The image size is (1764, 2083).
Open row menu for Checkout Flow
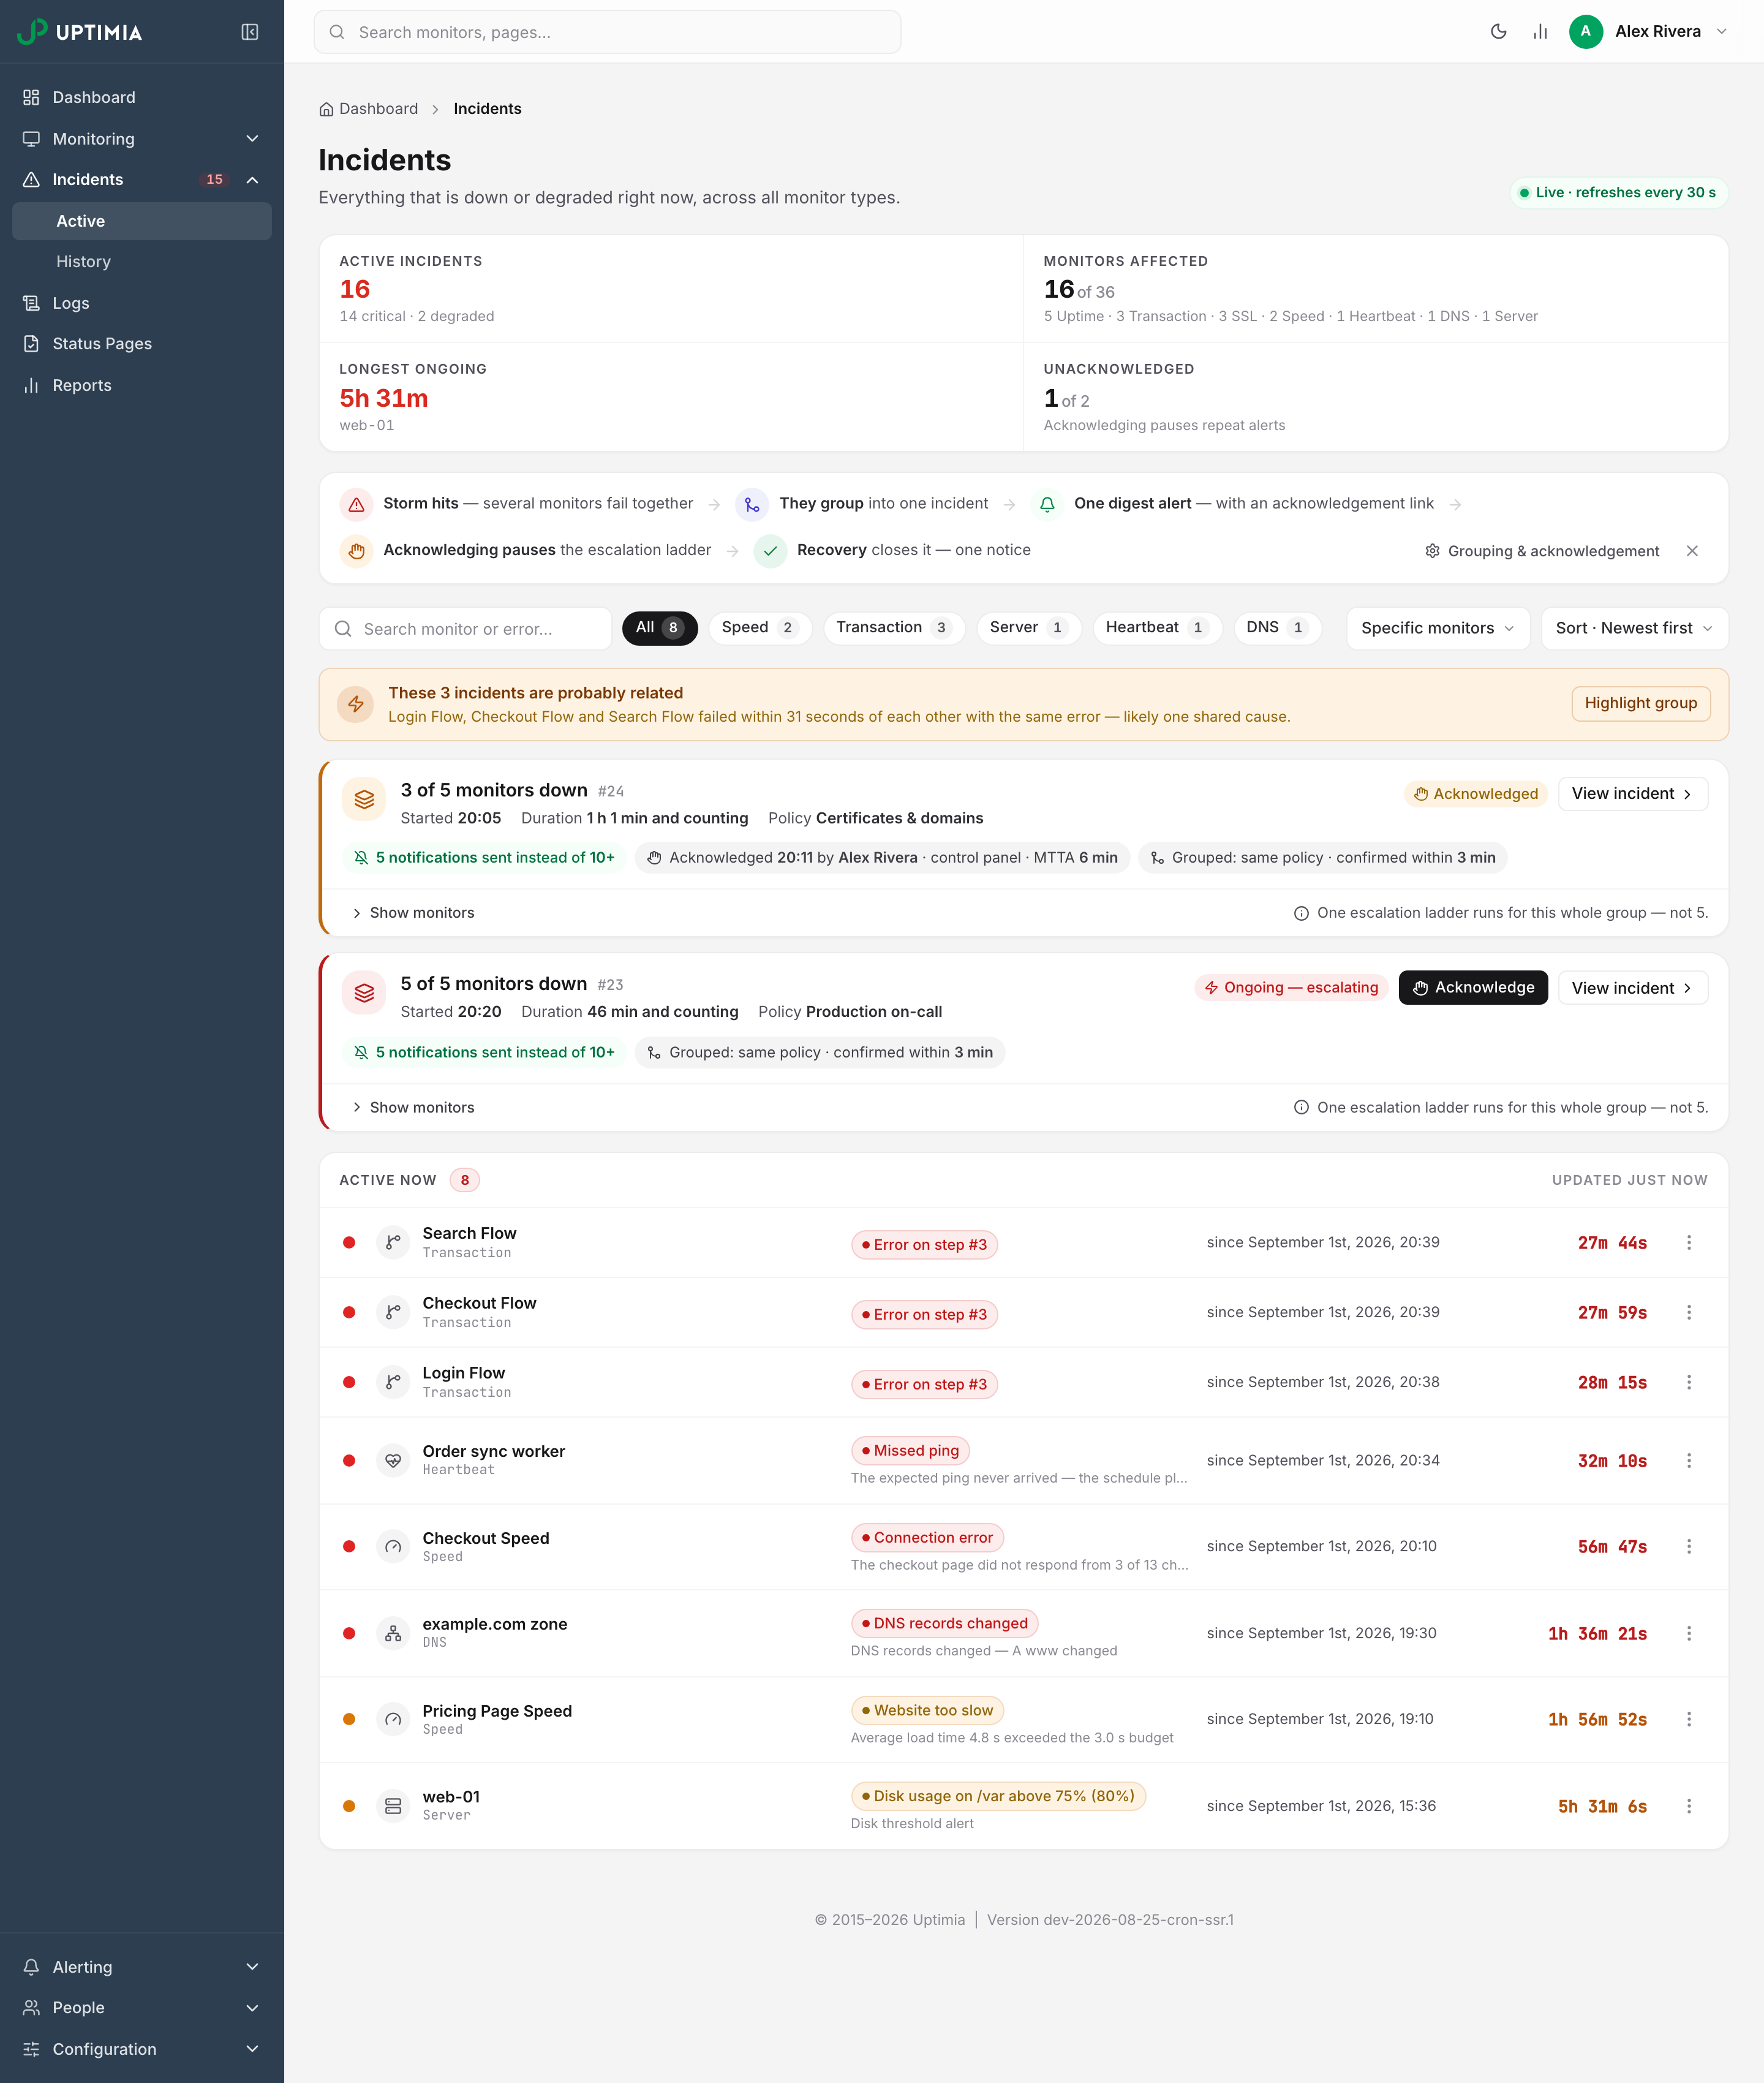(1689, 1312)
